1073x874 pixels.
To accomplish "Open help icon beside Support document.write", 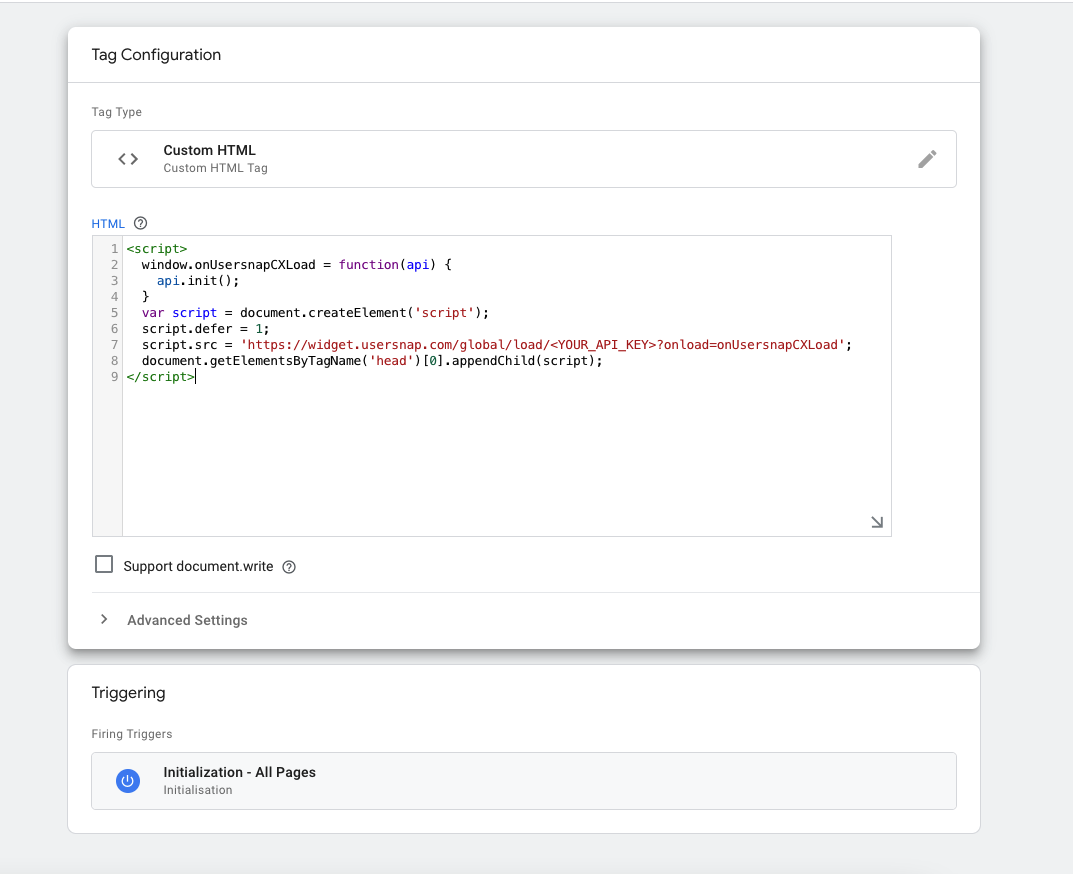I will [x=289, y=567].
